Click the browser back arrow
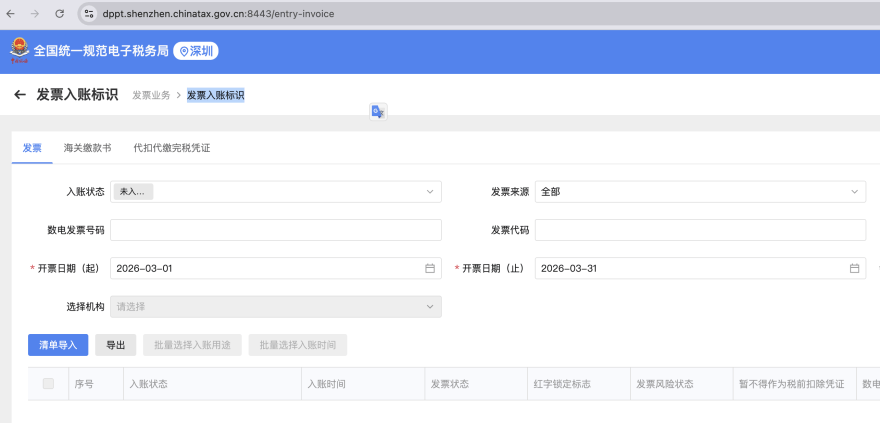This screenshot has height=423, width=880. [11, 14]
